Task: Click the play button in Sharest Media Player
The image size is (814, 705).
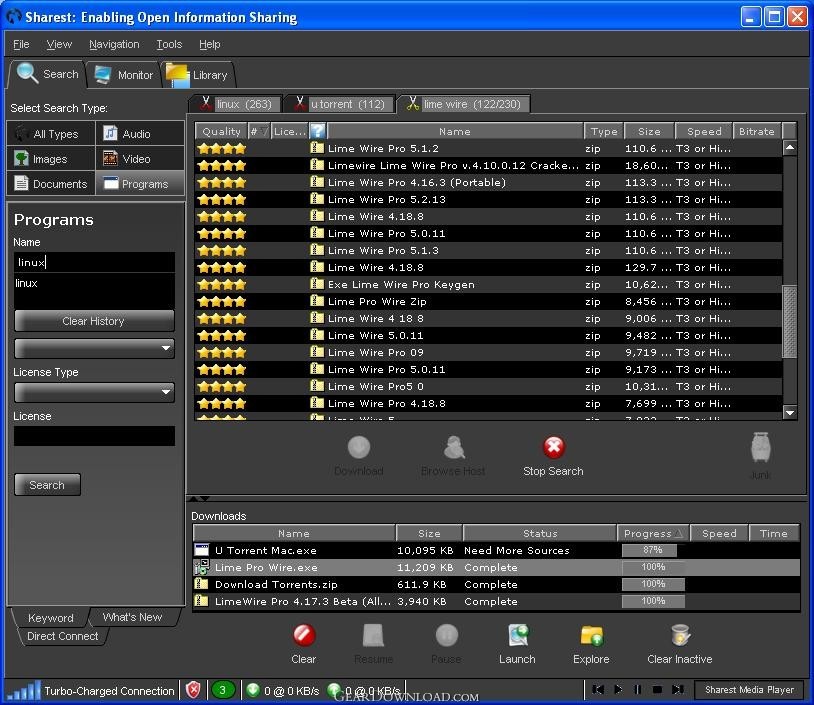Action: (617, 689)
